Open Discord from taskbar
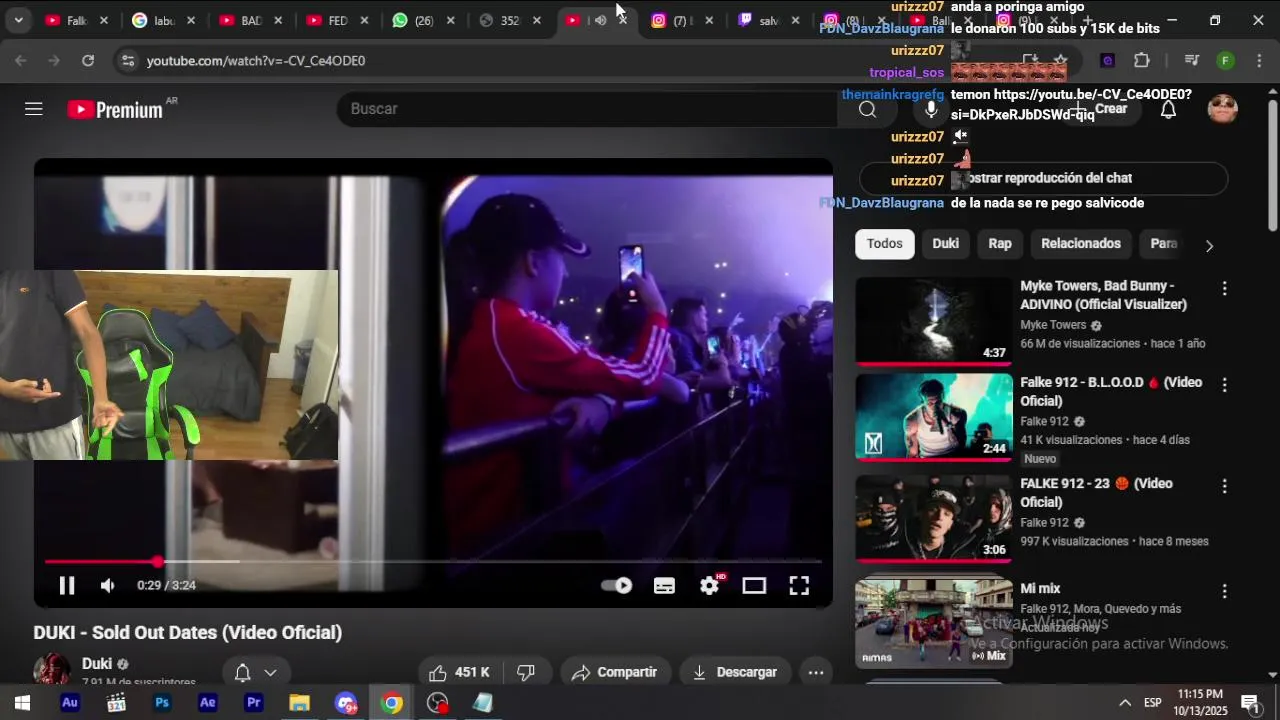Viewport: 1280px width, 720px height. click(346, 703)
